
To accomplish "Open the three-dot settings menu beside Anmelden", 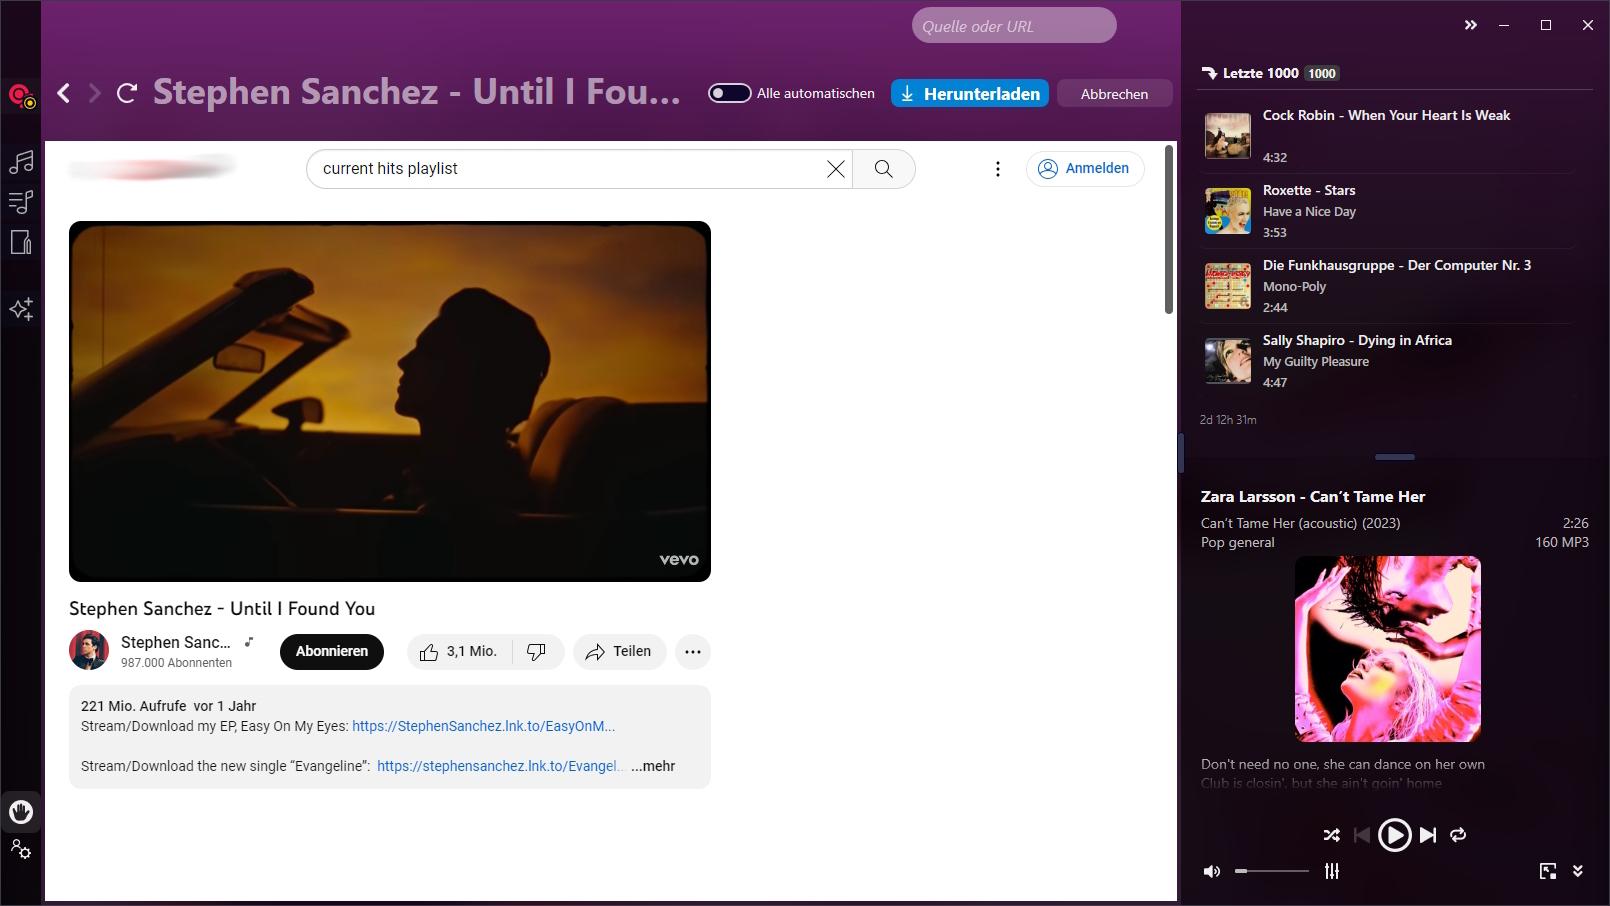I will pyautogui.click(x=997, y=169).
